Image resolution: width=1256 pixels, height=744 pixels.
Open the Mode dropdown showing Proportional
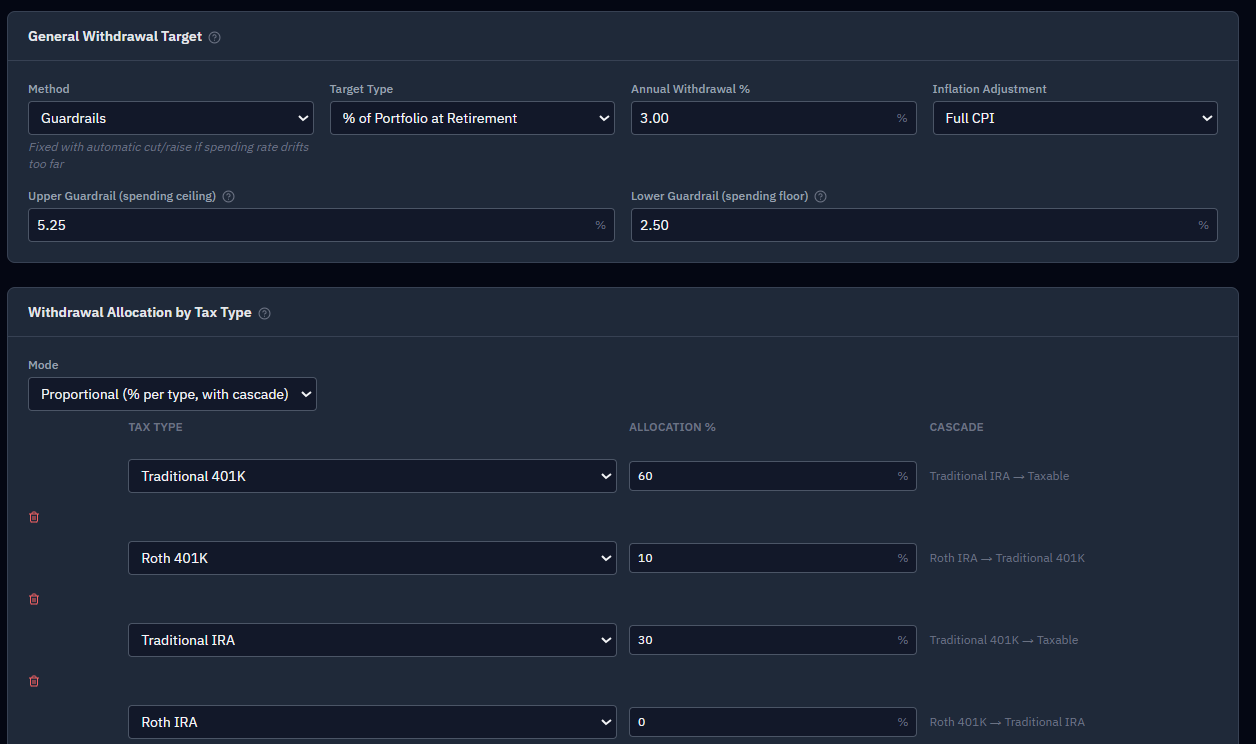click(x=172, y=394)
